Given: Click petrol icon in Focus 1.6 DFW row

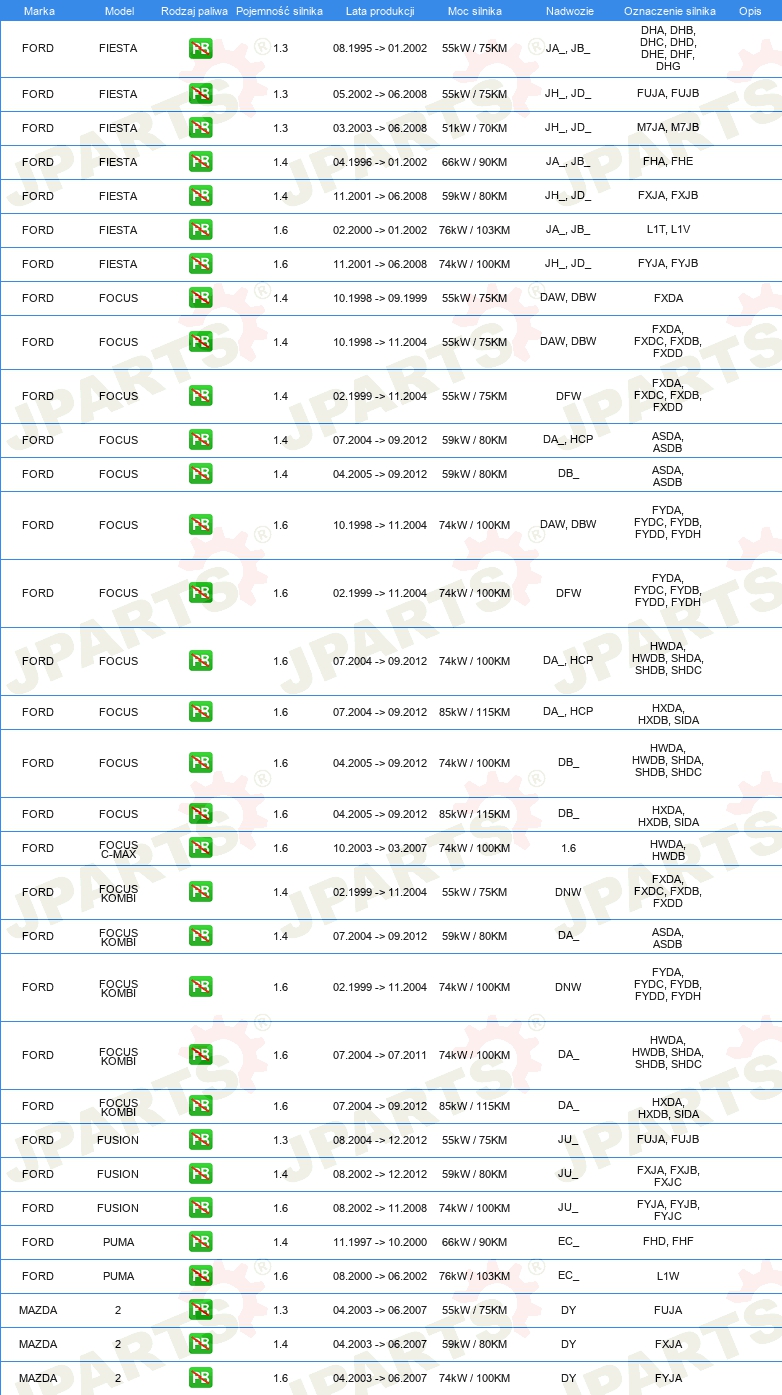Looking at the screenshot, I should (201, 593).
